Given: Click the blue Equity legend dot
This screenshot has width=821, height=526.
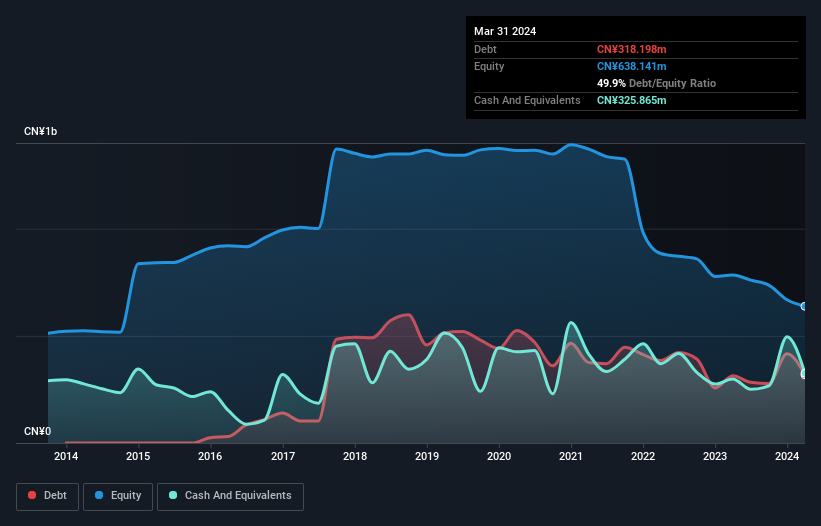Looking at the screenshot, I should point(99,495).
